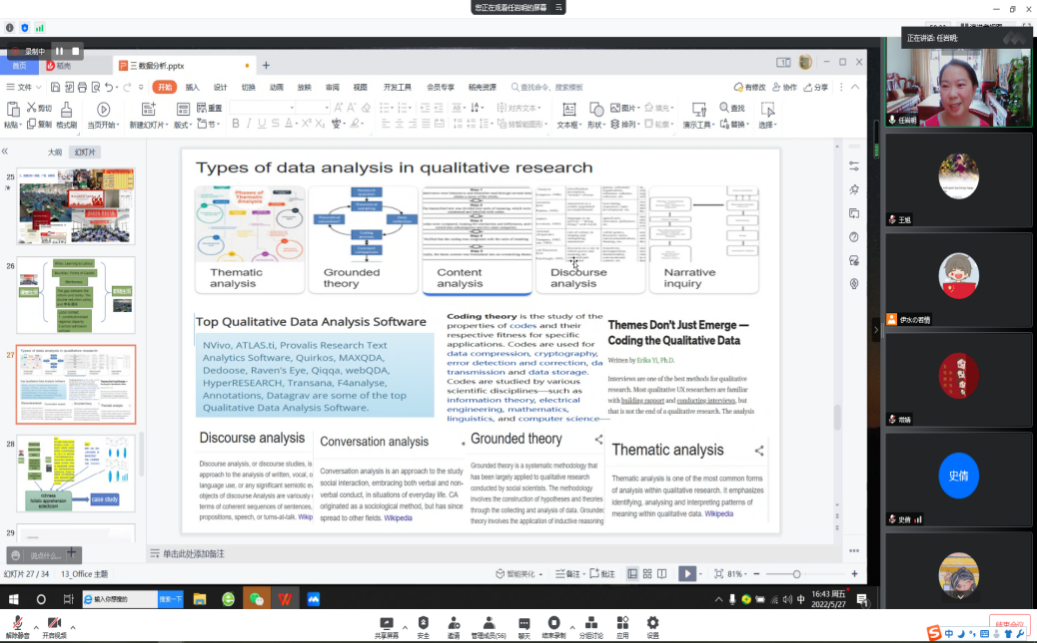Click the Shapes (形状) icon

[596, 109]
